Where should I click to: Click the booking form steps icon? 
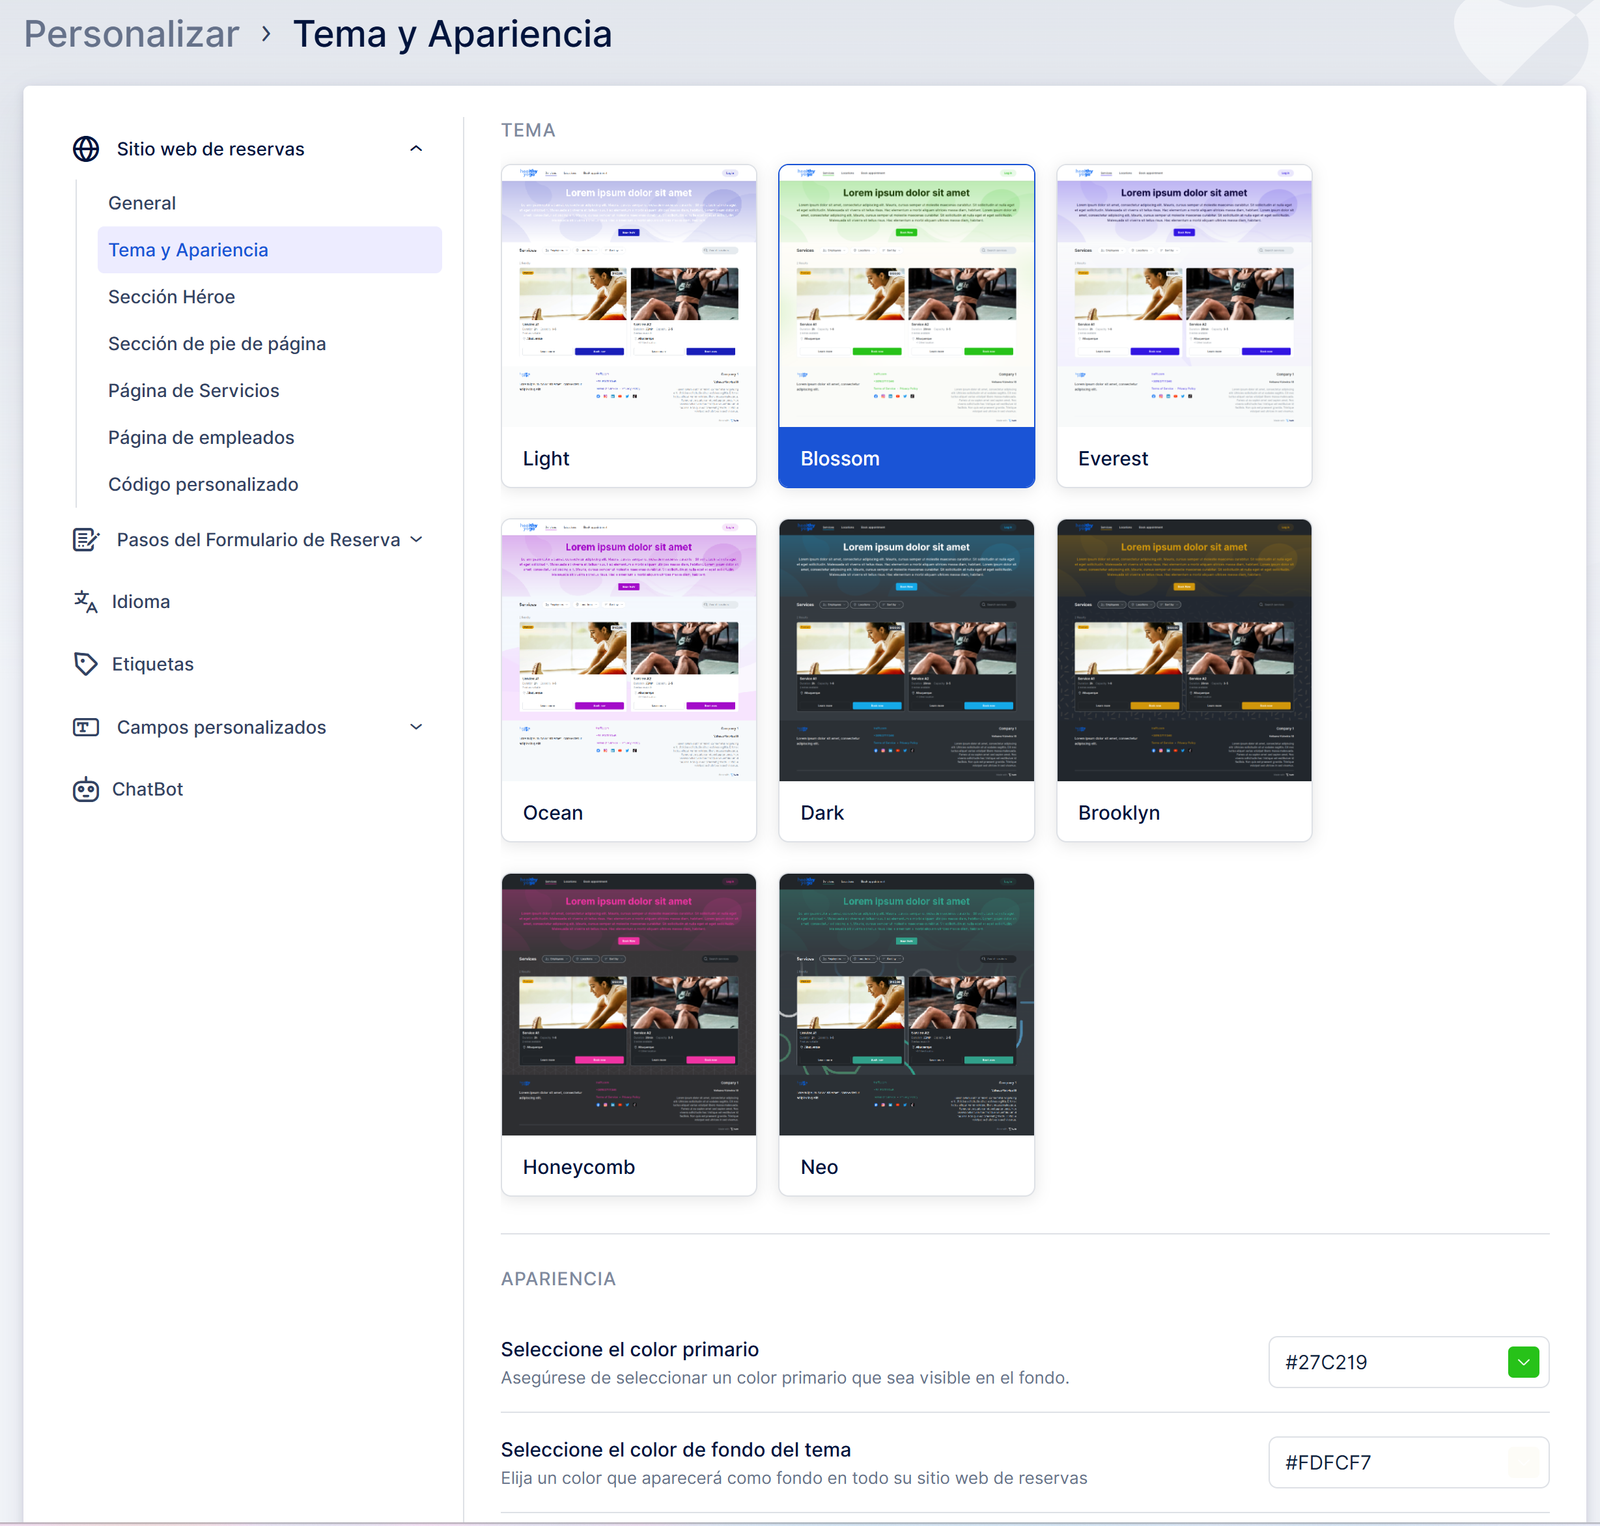click(86, 540)
